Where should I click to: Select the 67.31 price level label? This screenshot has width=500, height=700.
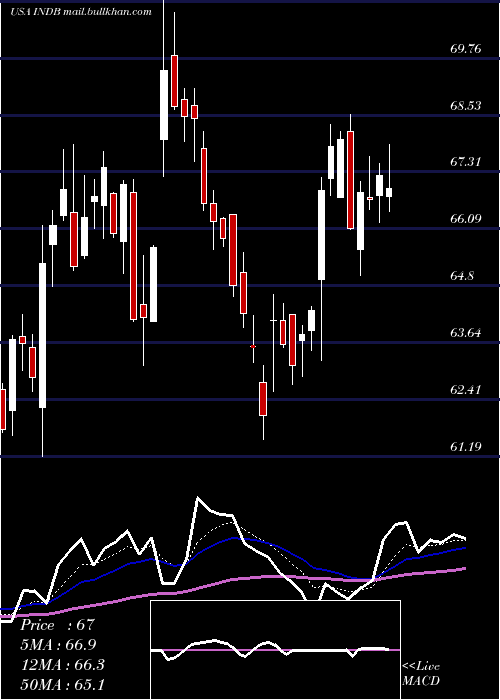pyautogui.click(x=466, y=162)
